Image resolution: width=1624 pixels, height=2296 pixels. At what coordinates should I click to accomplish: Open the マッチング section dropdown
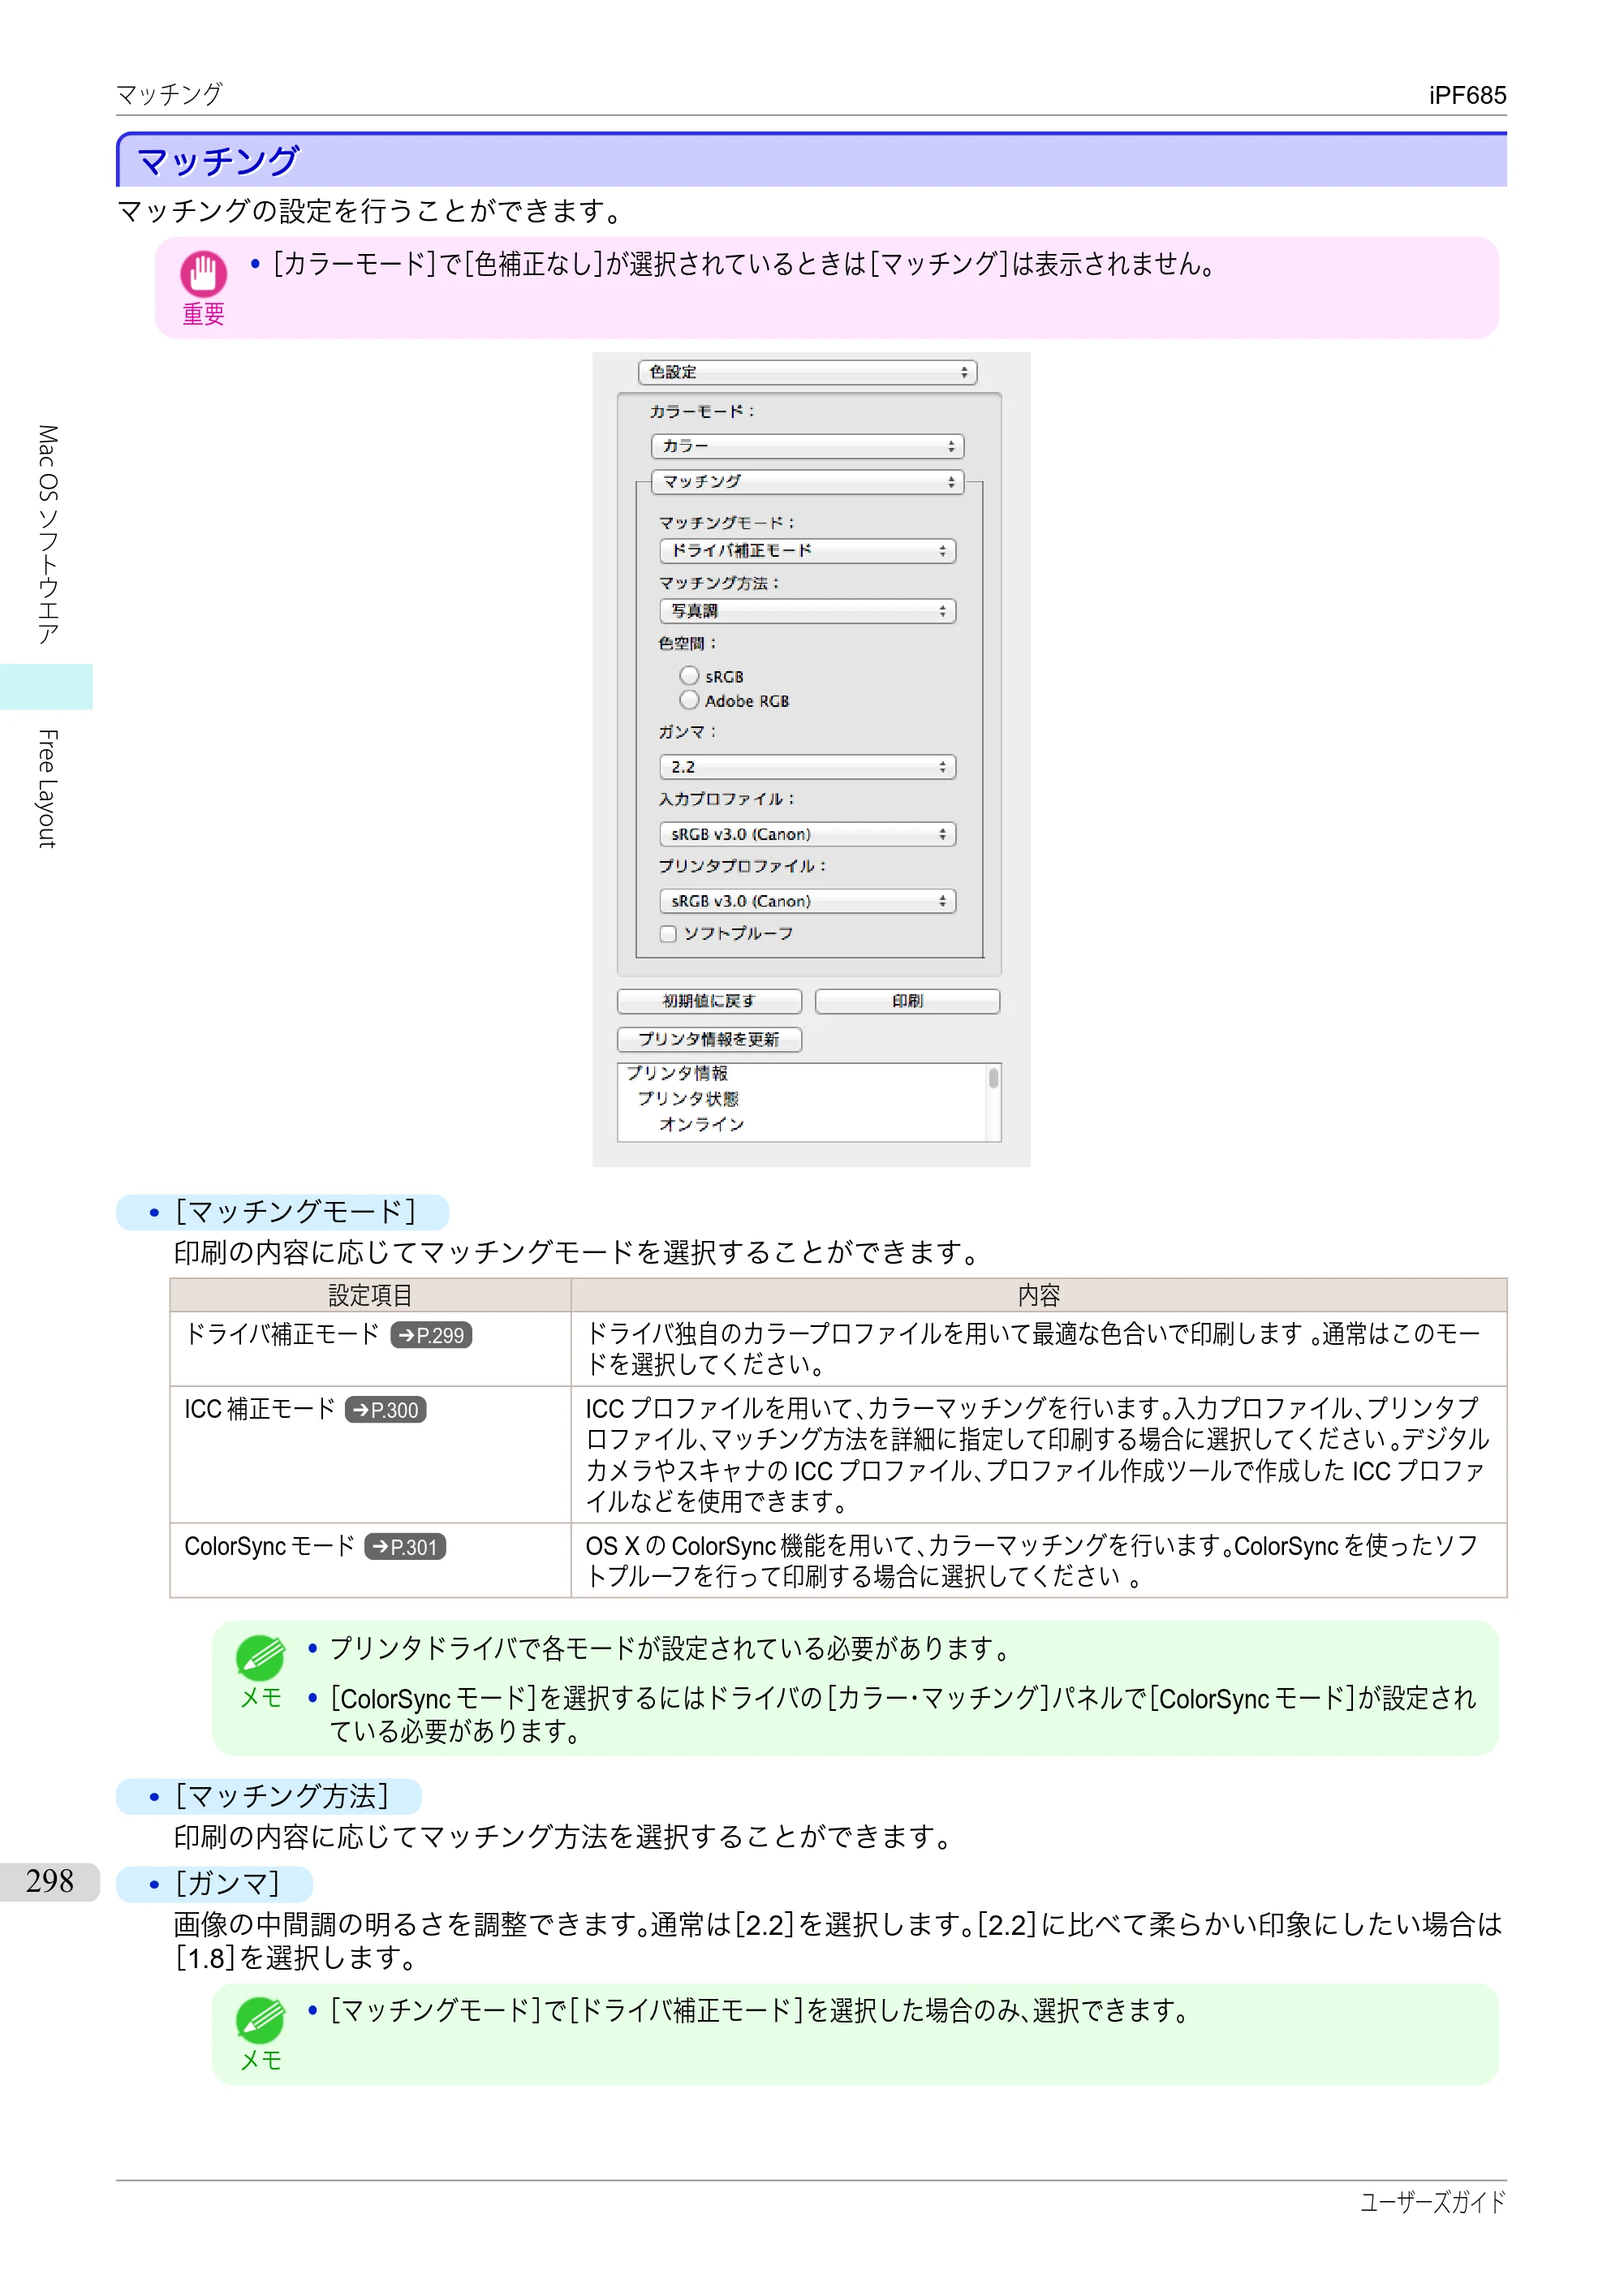pos(807,482)
